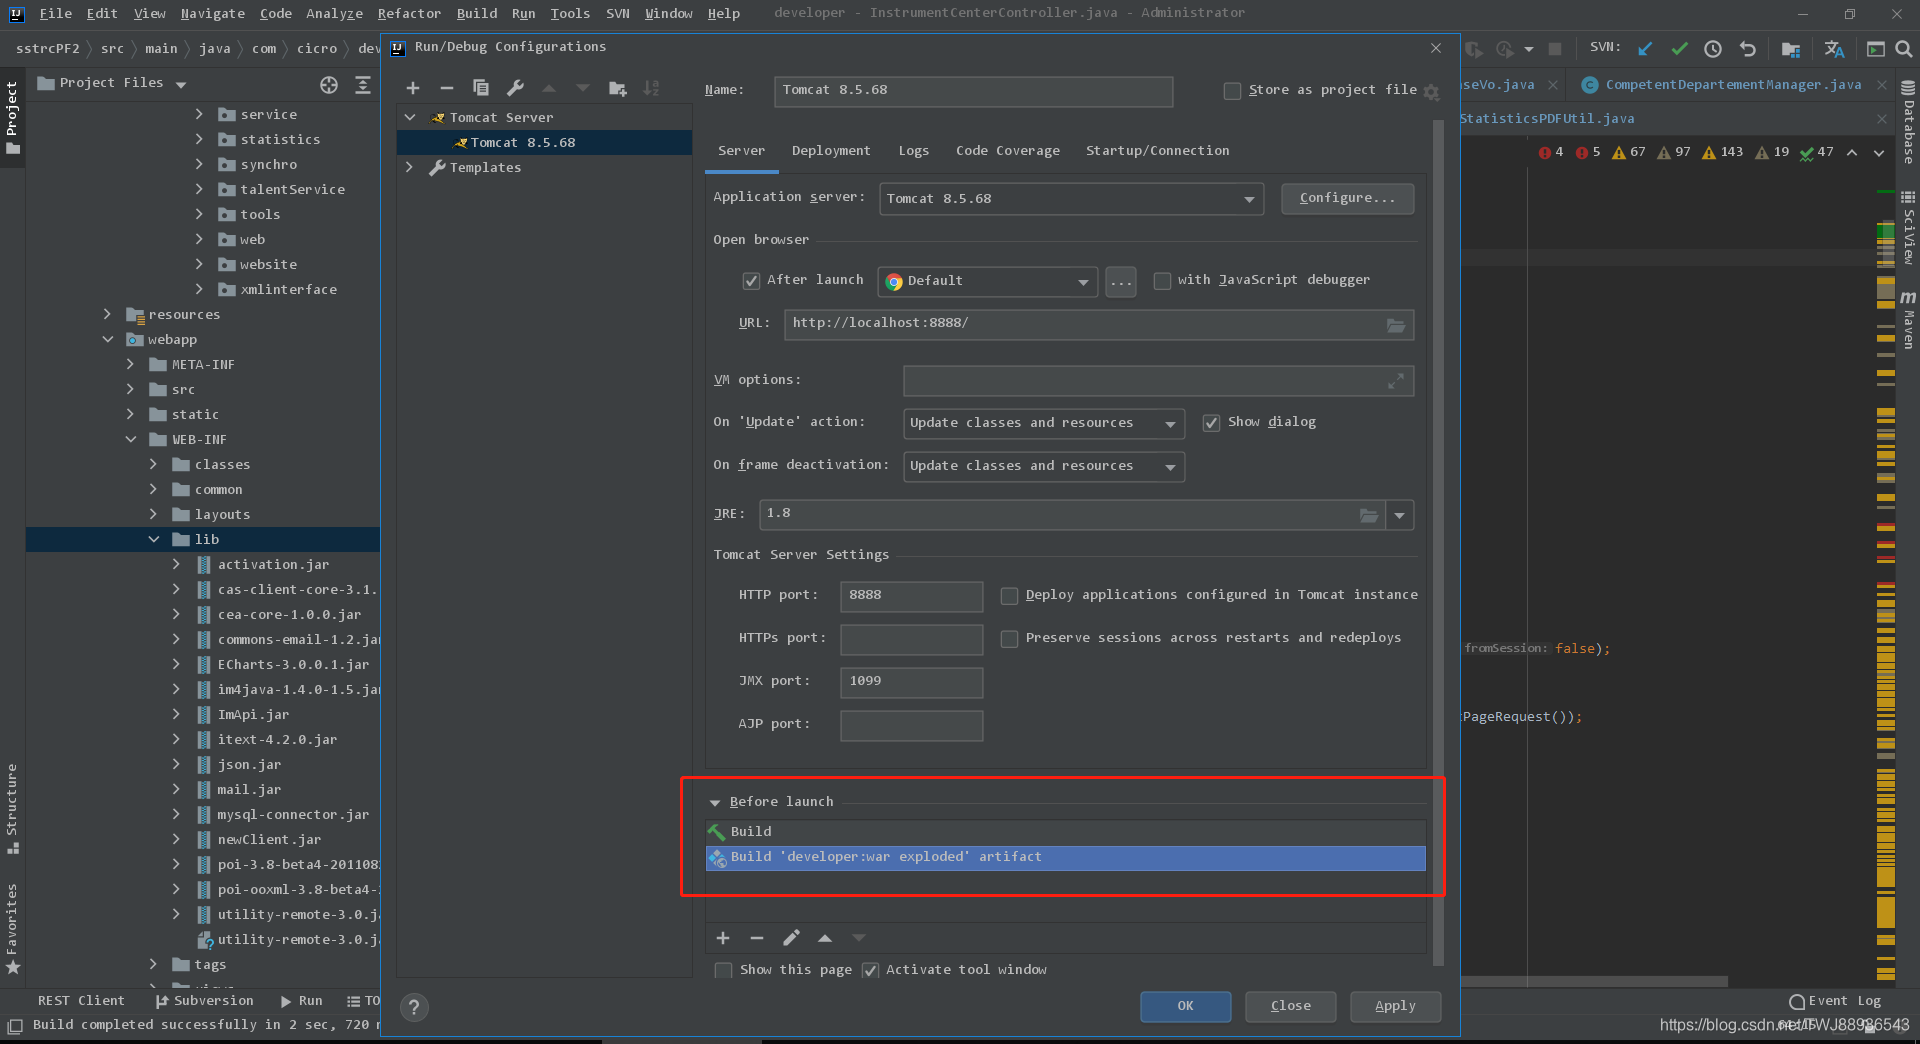
Task: Edit before launch task pencil icon
Action: (791, 938)
